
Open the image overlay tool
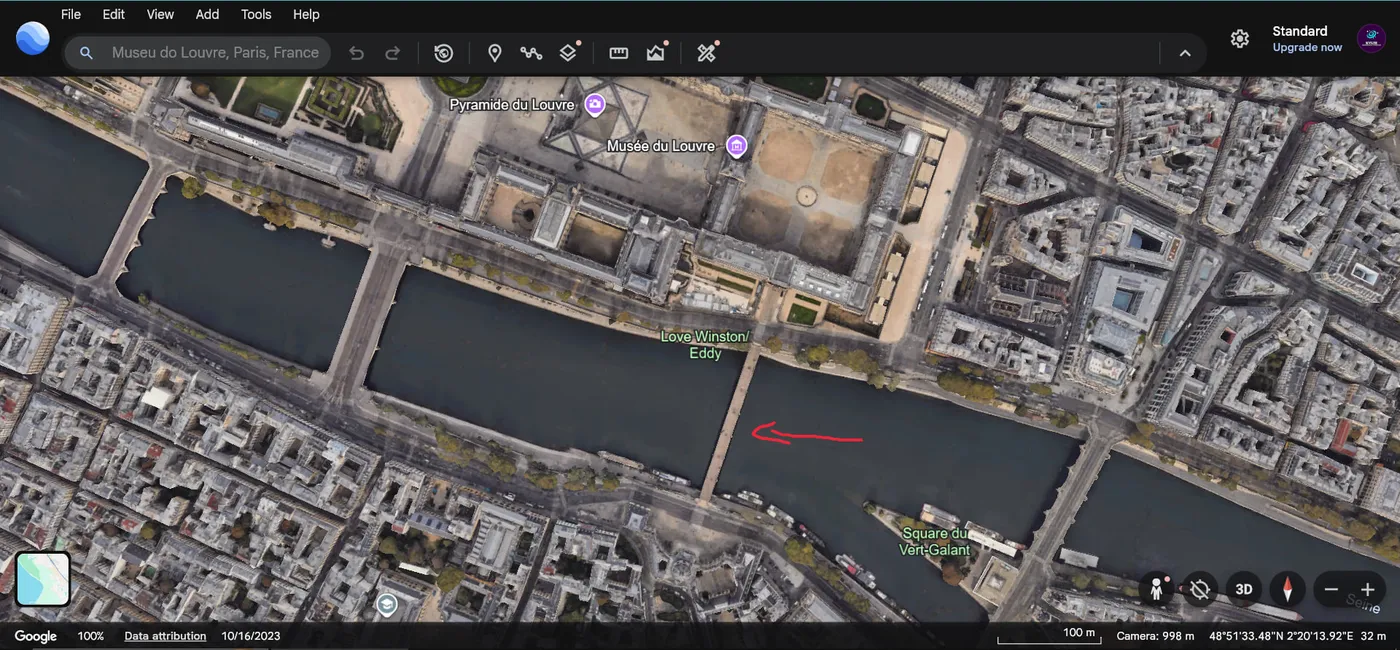point(656,52)
